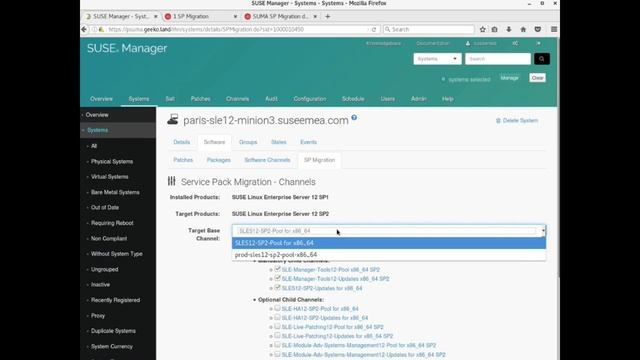640x360 pixels.
Task: Open a new browser tab with the plus
Action: (328, 16)
